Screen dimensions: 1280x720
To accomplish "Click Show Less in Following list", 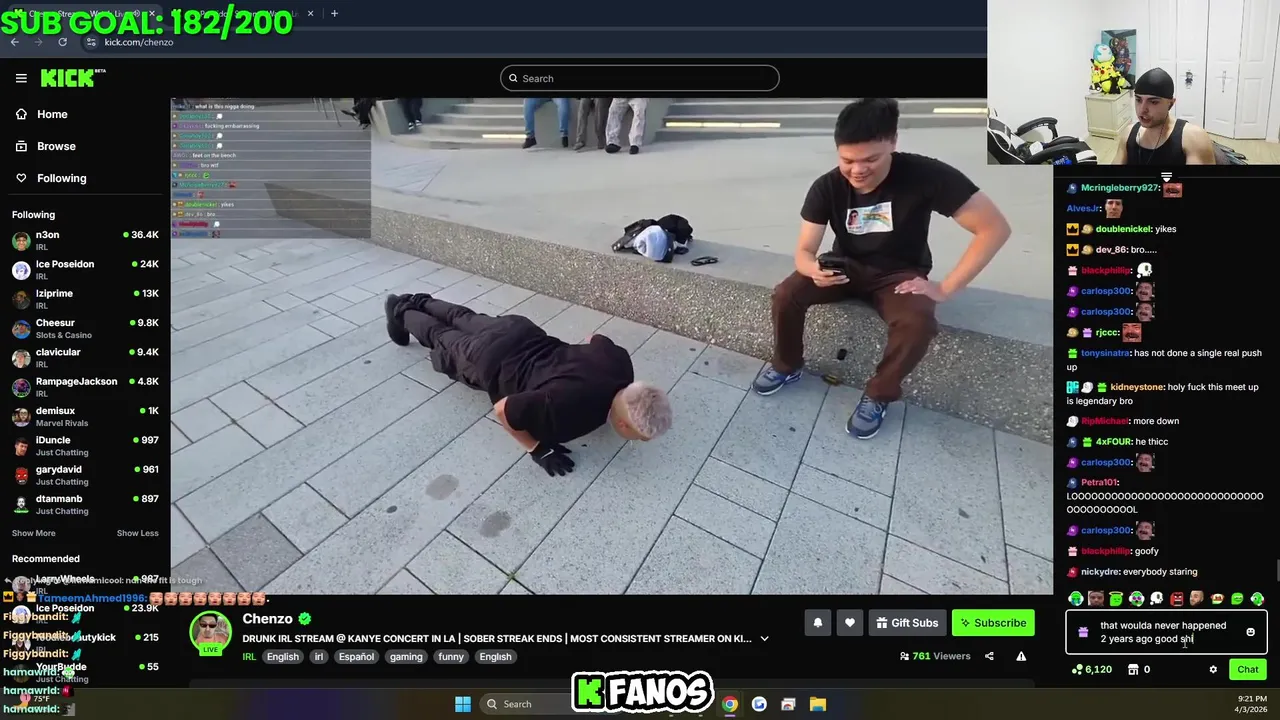I will point(137,533).
